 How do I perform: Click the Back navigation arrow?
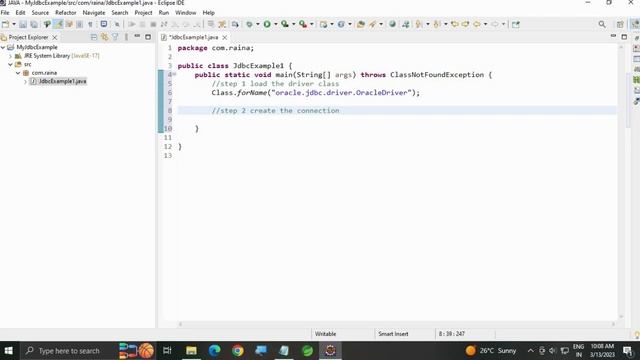(x=476, y=24)
